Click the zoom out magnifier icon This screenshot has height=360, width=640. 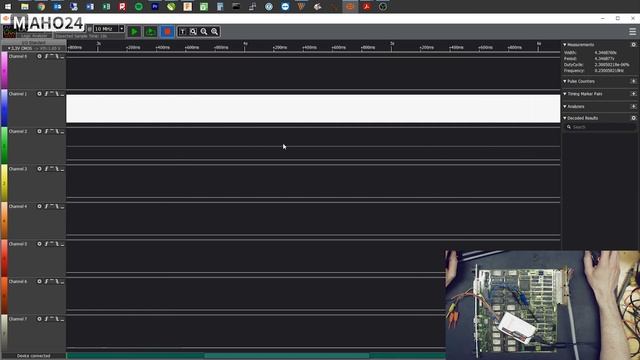[204, 31]
